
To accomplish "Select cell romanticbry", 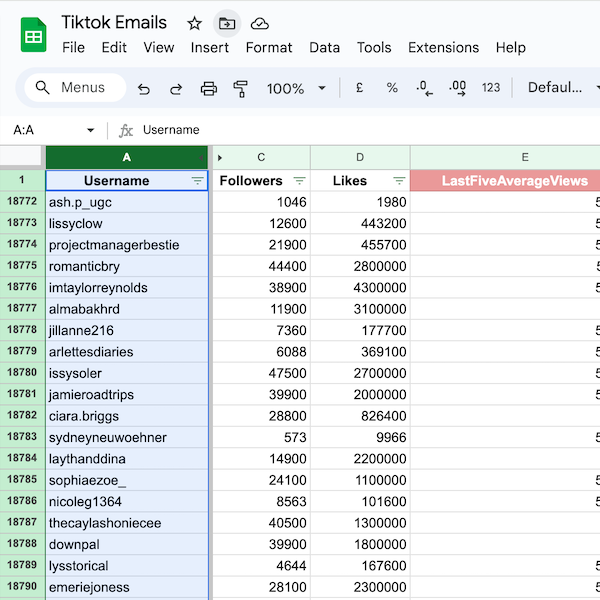I will (127, 266).
